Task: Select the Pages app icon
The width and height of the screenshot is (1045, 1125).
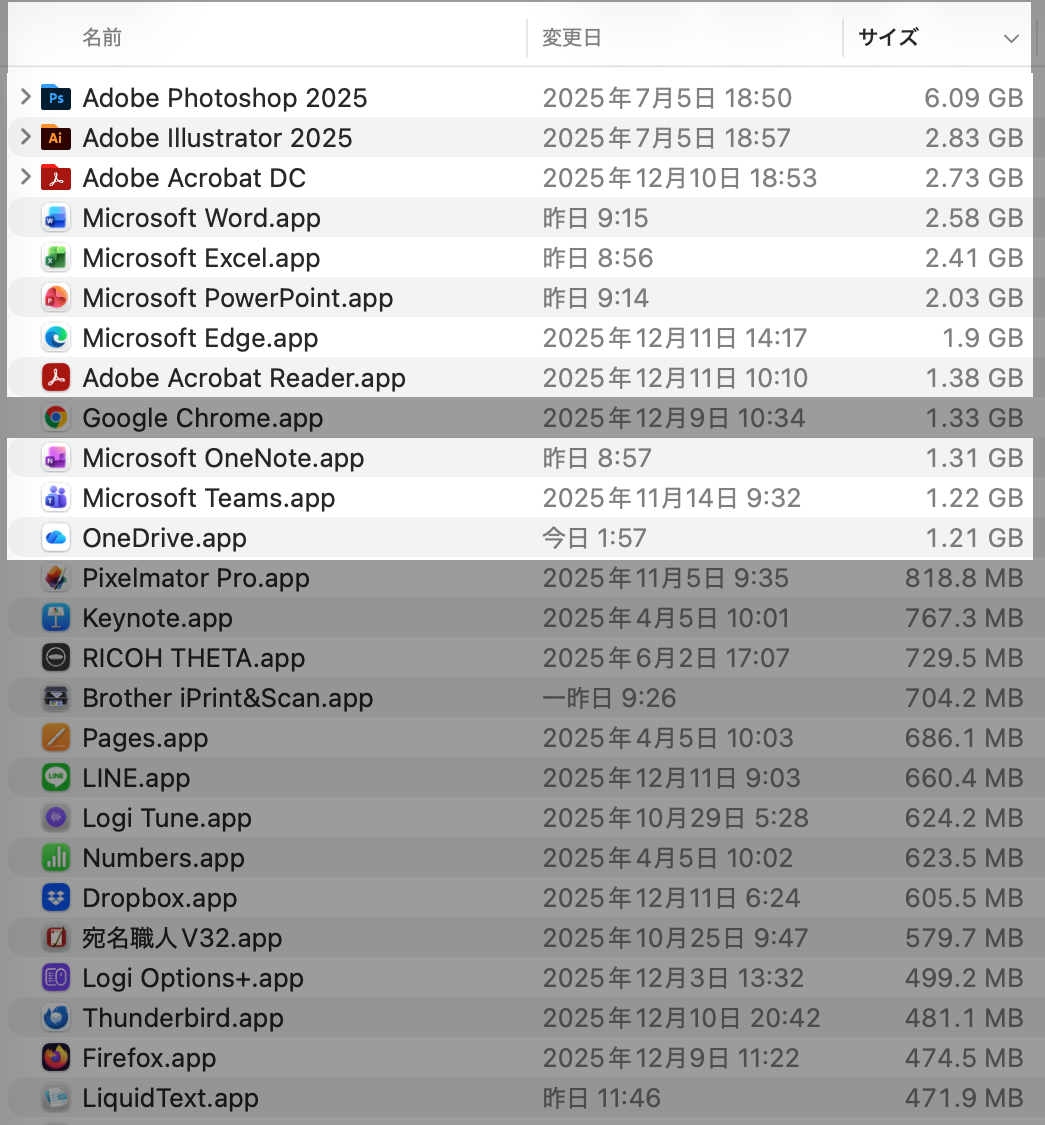Action: pyautogui.click(x=56, y=738)
